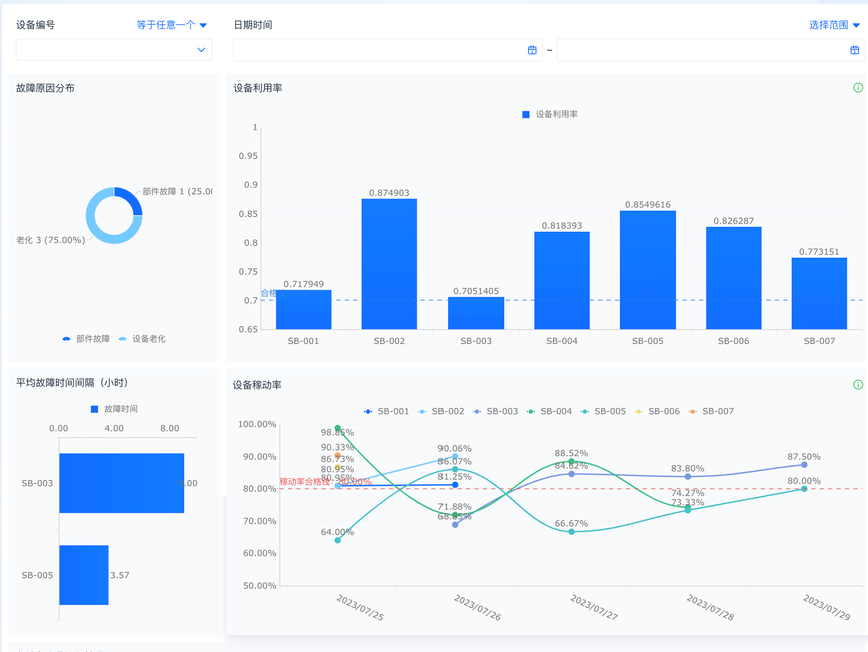The image size is (868, 652).
Task: Click the start date calendar icon
Action: pyautogui.click(x=532, y=50)
